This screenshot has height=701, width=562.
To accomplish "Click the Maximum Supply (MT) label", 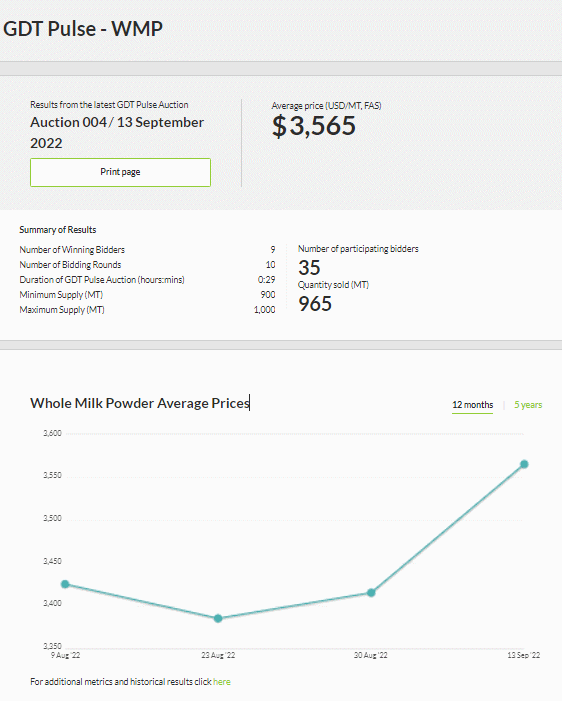I will click(62, 310).
